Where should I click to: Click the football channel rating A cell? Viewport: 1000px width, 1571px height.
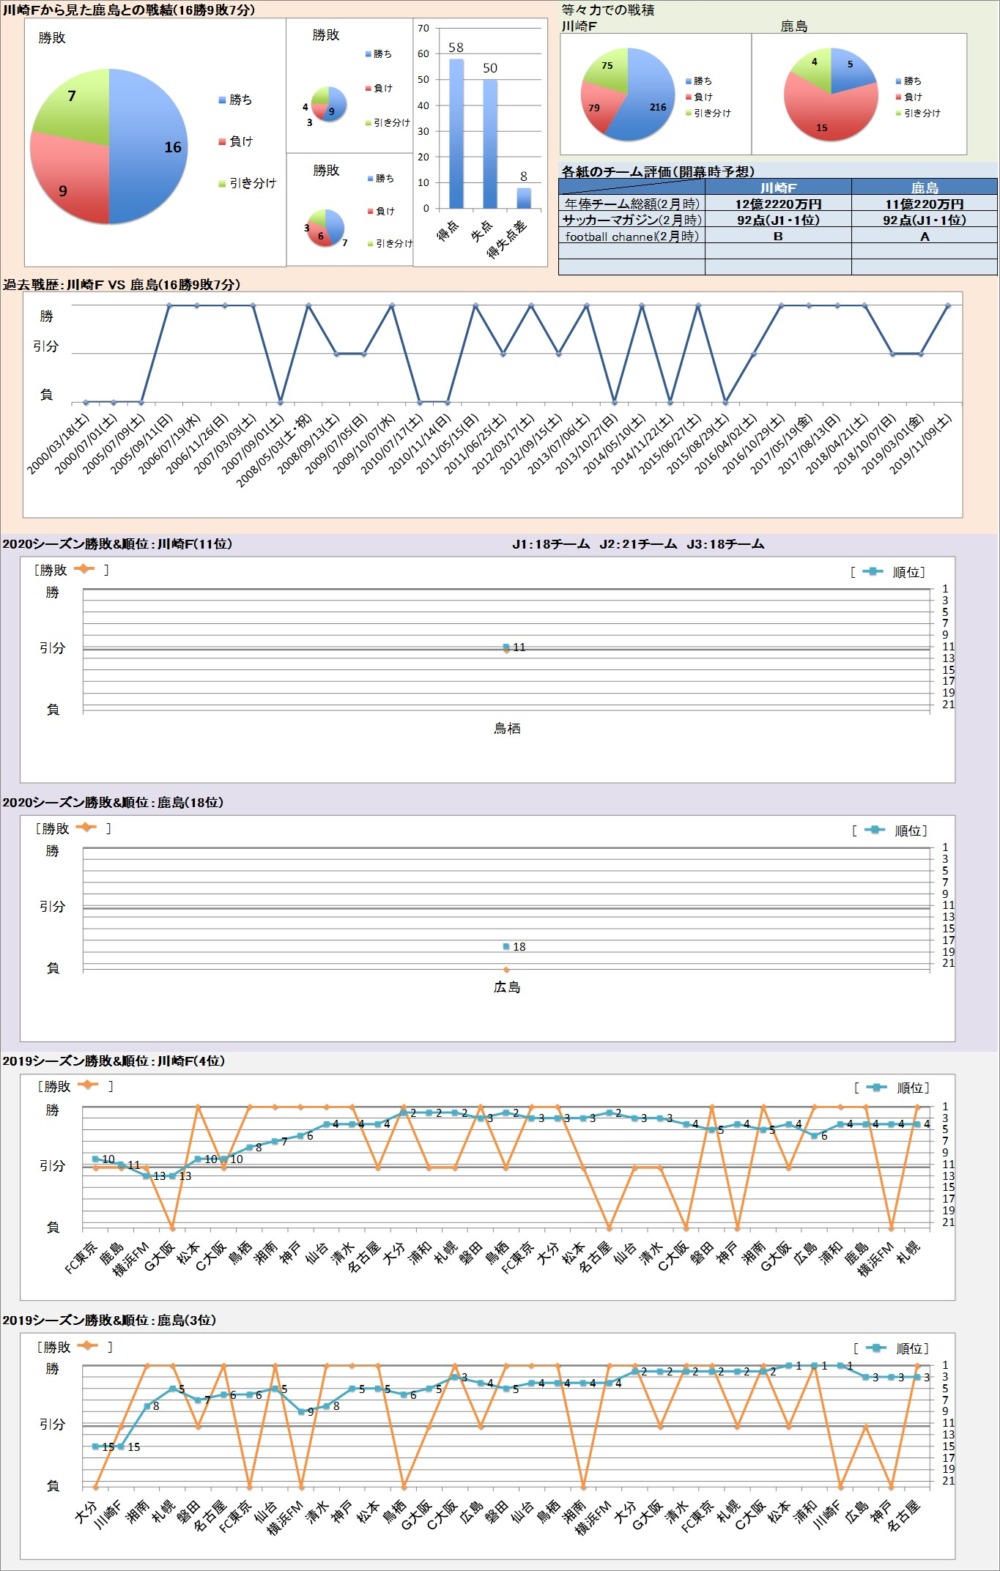click(924, 237)
